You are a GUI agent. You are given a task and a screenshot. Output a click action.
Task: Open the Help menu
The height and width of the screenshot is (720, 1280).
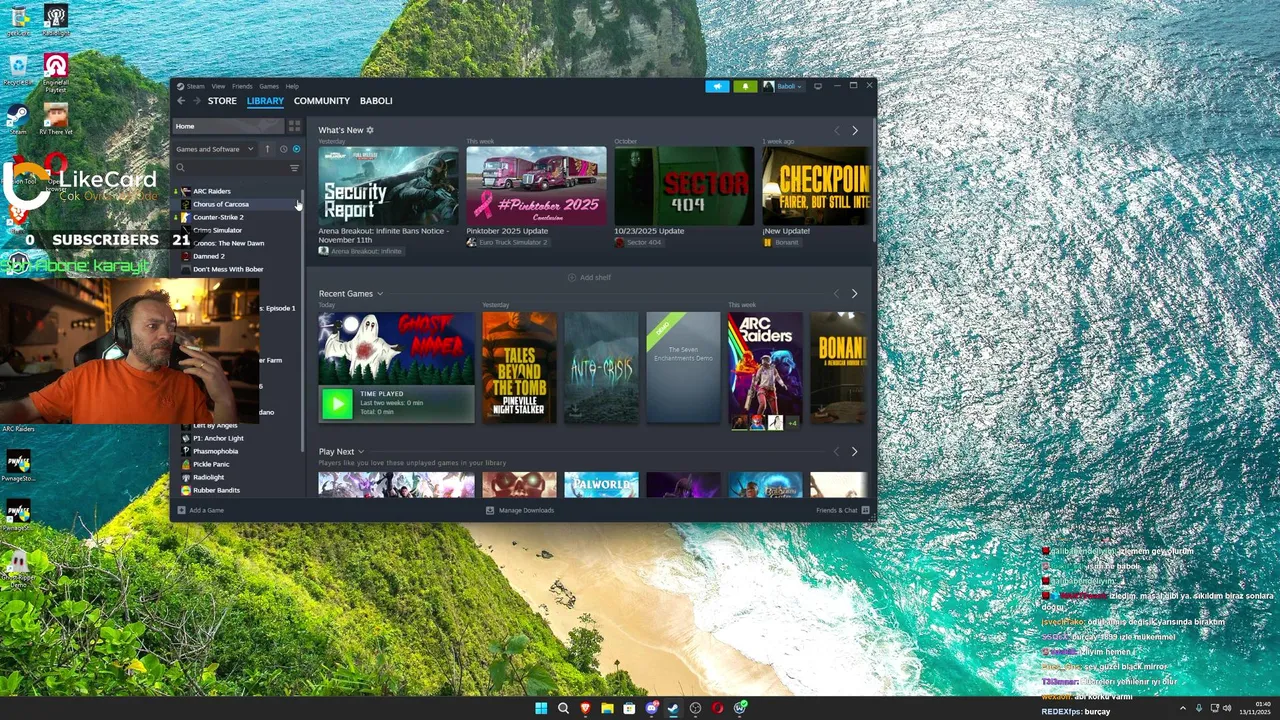coord(292,86)
